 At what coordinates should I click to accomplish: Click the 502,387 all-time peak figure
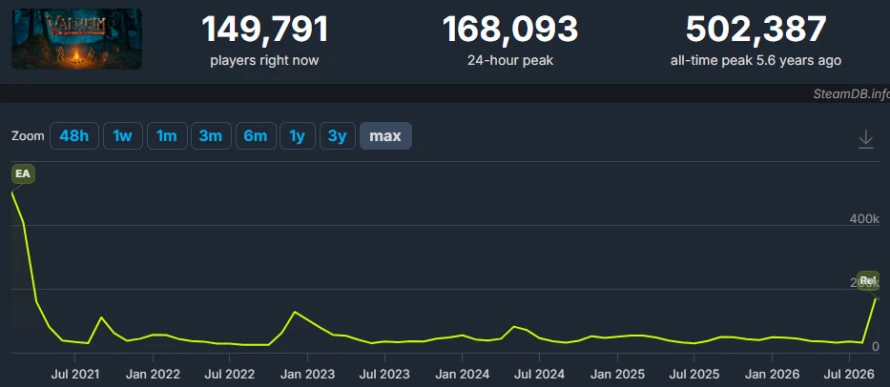(756, 30)
